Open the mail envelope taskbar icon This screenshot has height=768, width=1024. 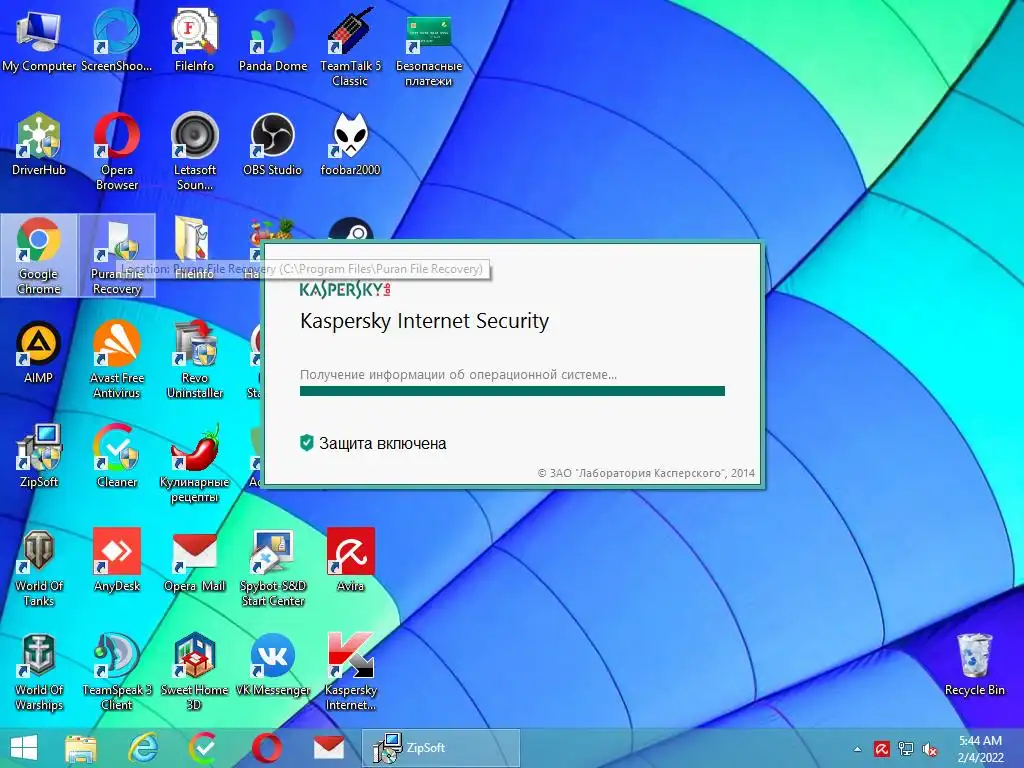pyautogui.click(x=328, y=748)
